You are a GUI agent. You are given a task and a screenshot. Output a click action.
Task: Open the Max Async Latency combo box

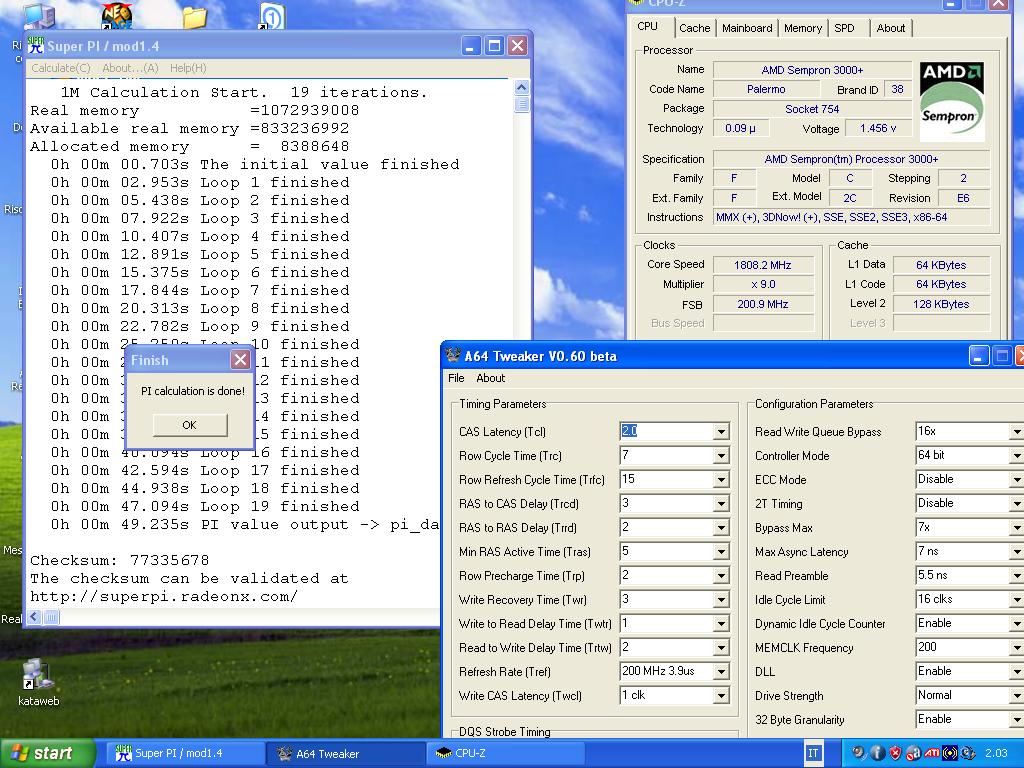click(969, 551)
